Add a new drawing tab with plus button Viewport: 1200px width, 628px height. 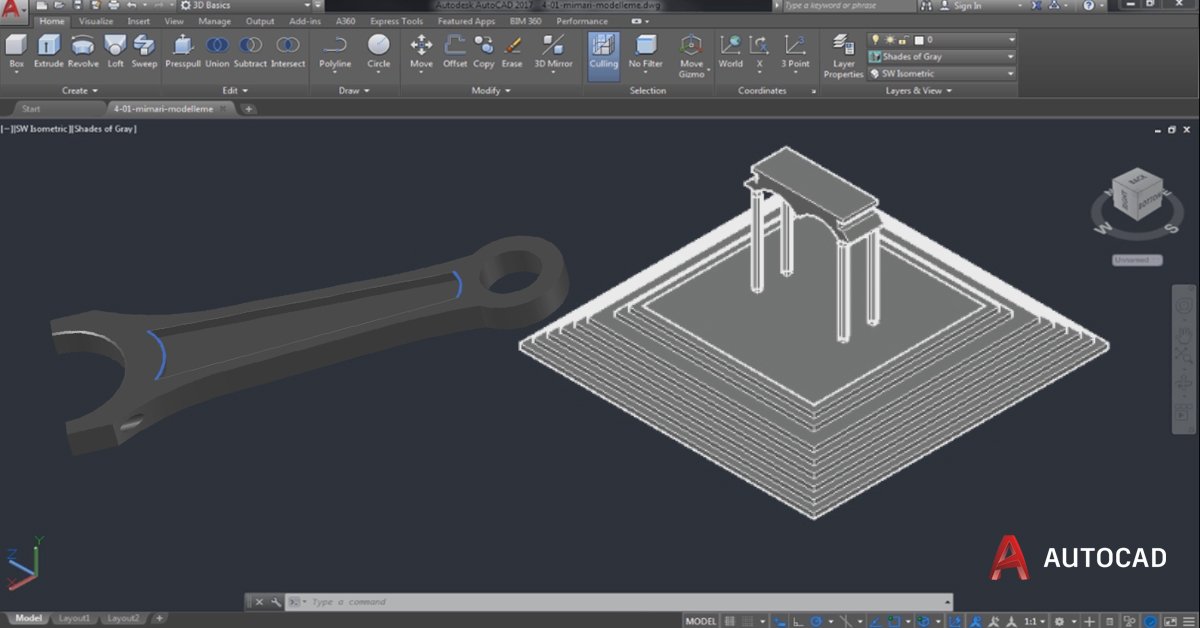point(248,109)
